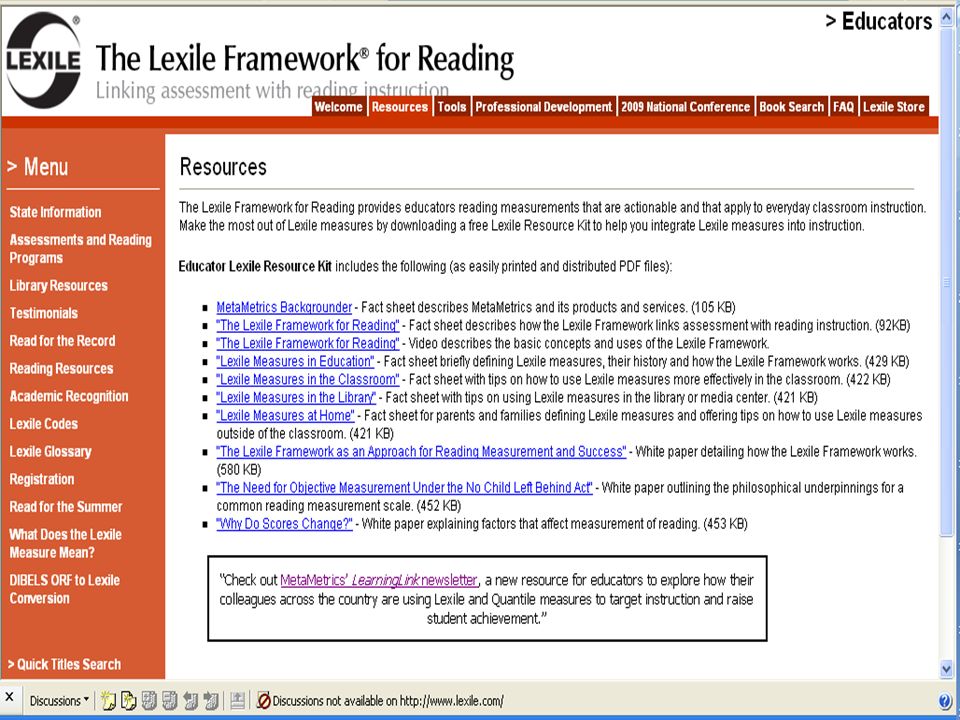Open the Tools tab

pos(452,107)
